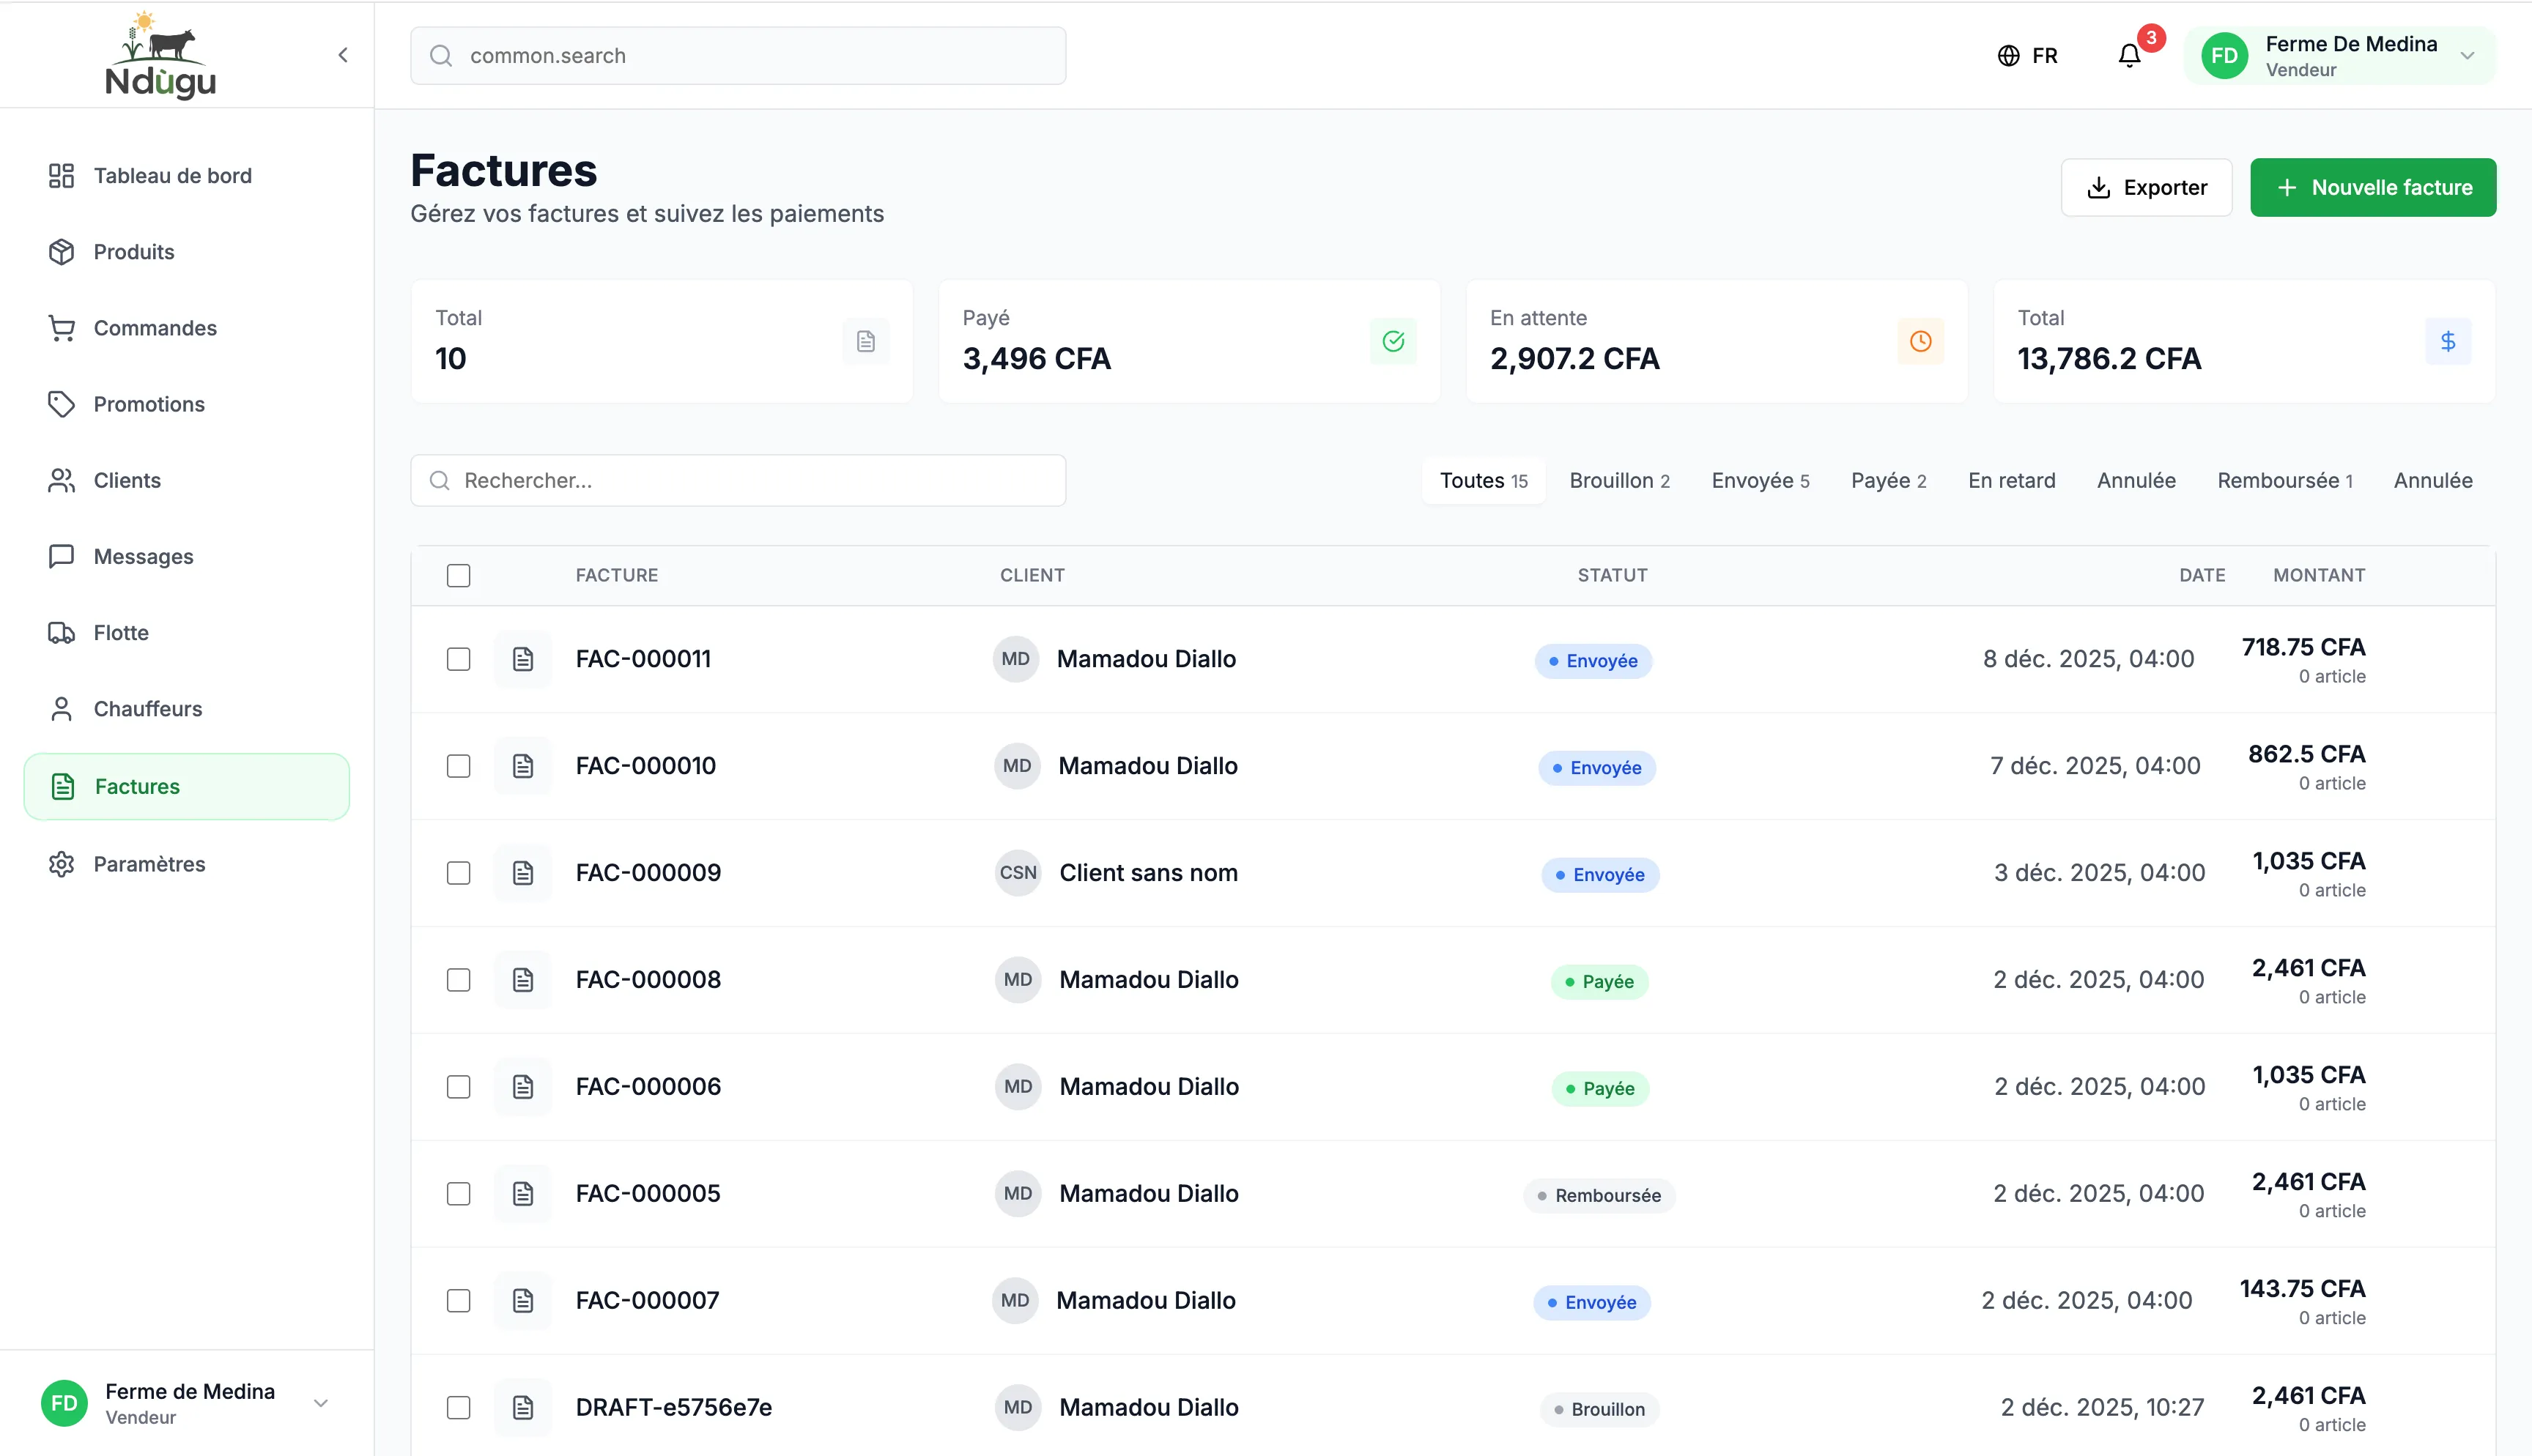This screenshot has width=2532, height=1456.
Task: Switch to the Brouillon tab
Action: click(1619, 481)
